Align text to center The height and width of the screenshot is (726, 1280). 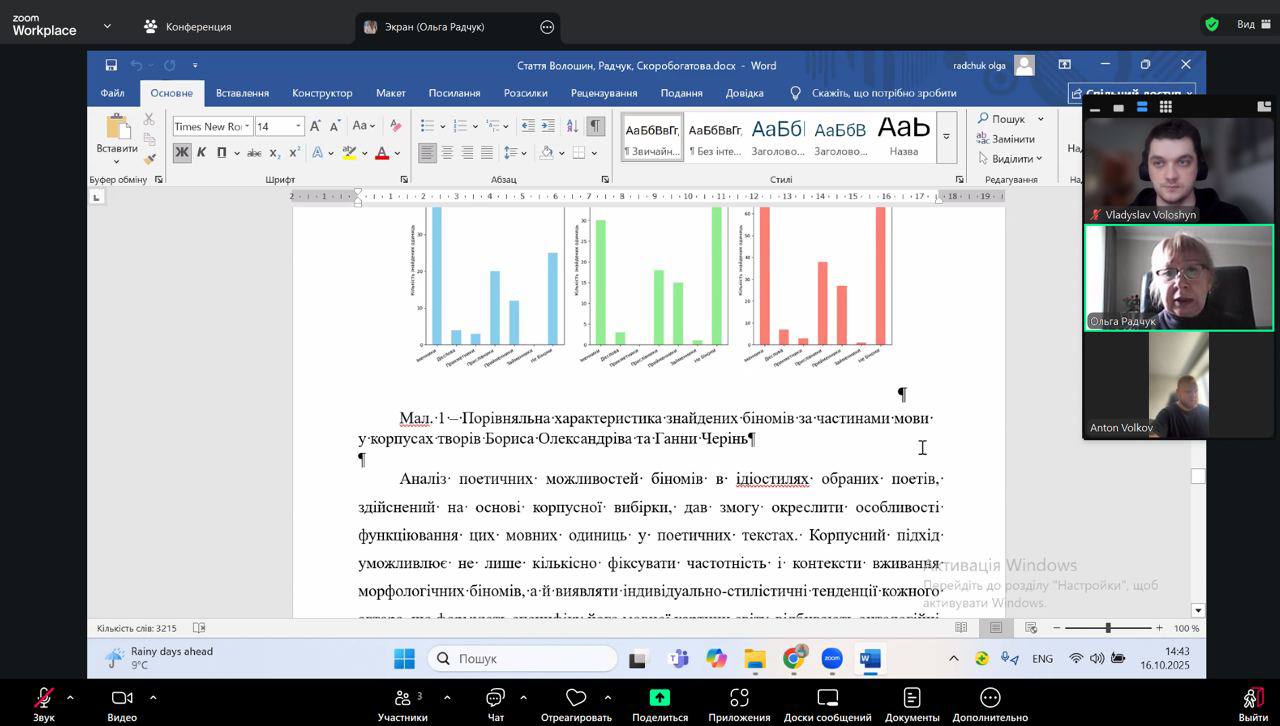point(447,153)
